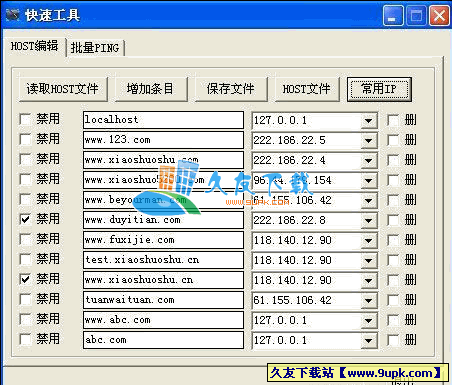Check 删 for www.abc.com row

pos(393,320)
